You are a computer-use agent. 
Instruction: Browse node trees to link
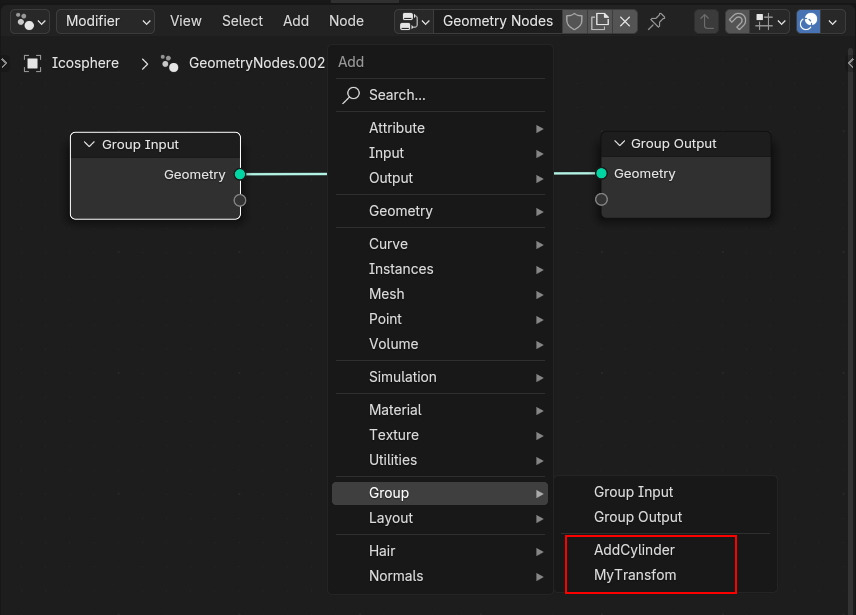[x=414, y=22]
